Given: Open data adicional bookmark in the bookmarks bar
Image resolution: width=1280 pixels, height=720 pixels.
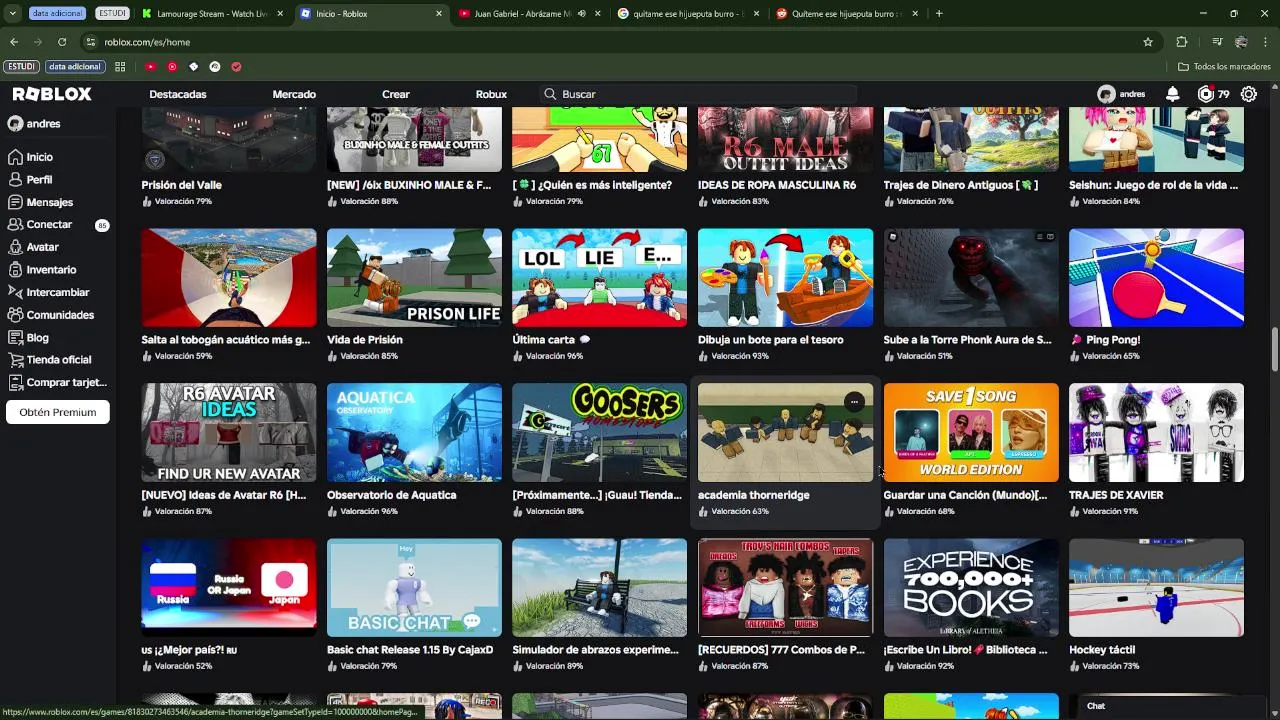Looking at the screenshot, I should point(75,67).
